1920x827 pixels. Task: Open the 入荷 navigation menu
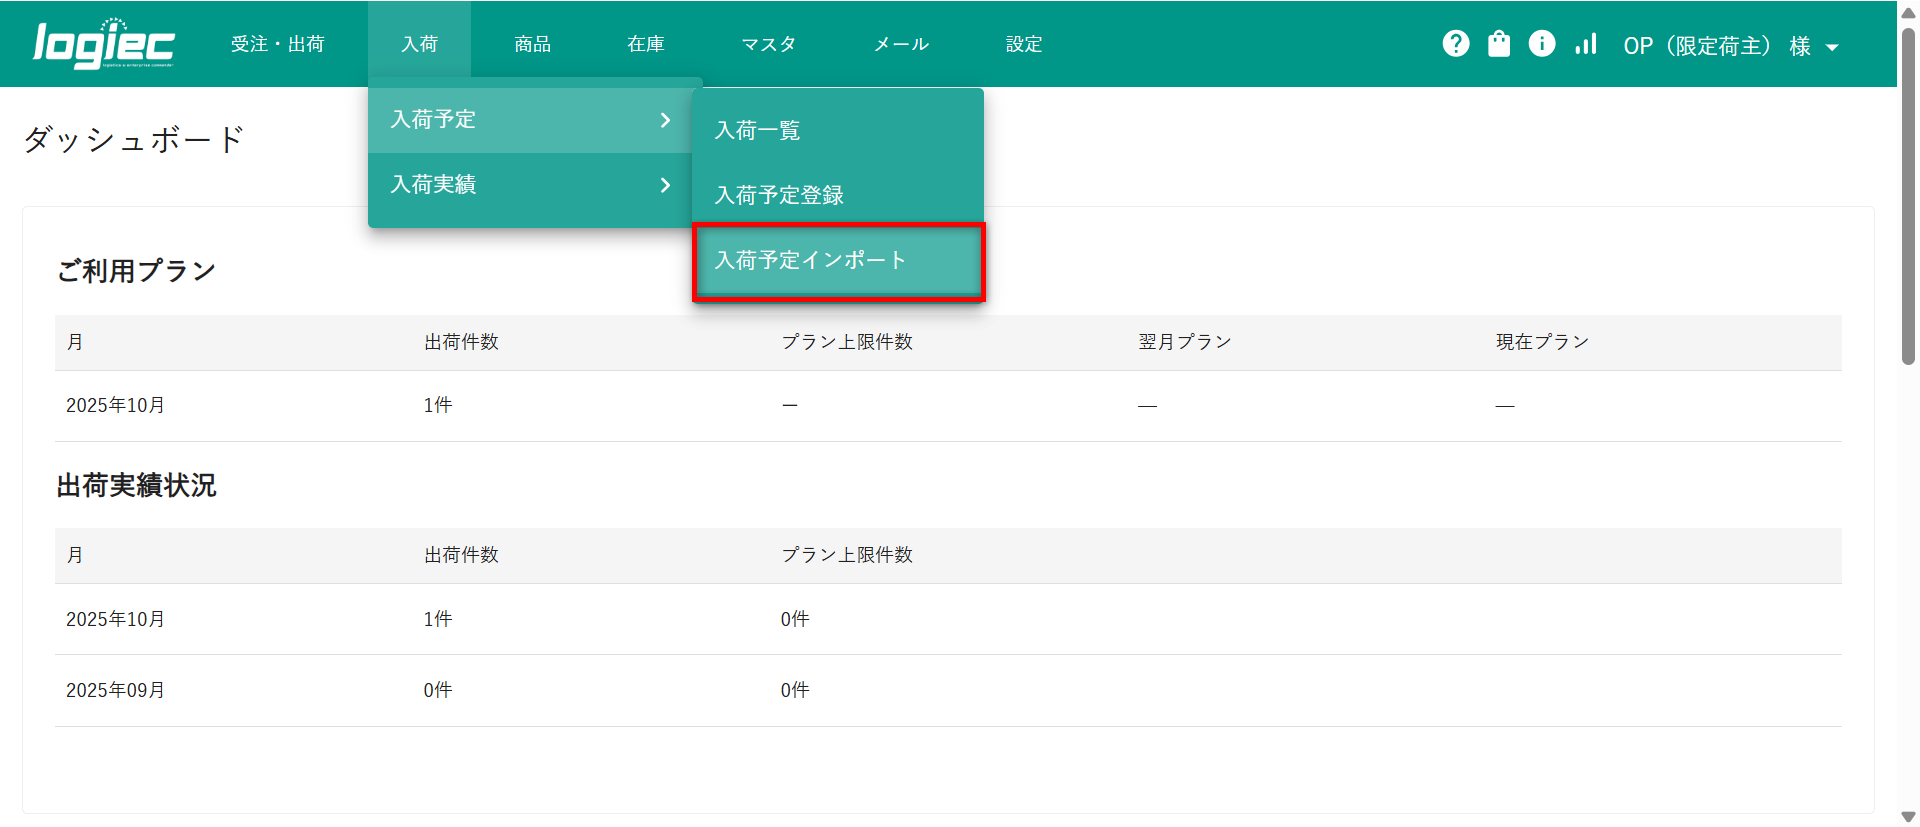(419, 44)
